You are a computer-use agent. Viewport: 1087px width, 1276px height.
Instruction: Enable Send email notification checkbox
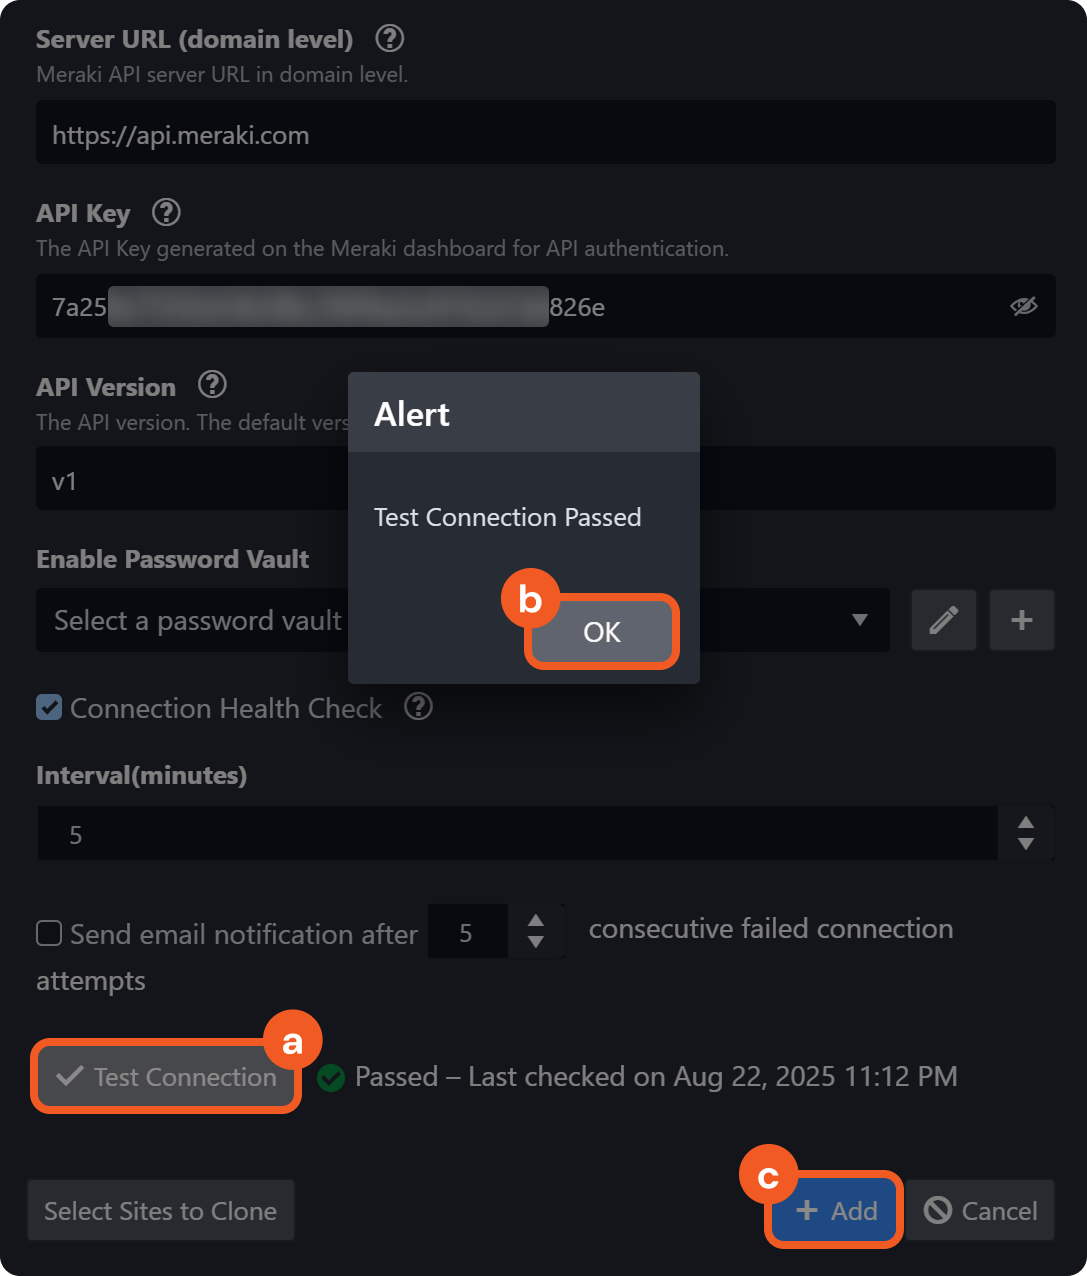(49, 933)
